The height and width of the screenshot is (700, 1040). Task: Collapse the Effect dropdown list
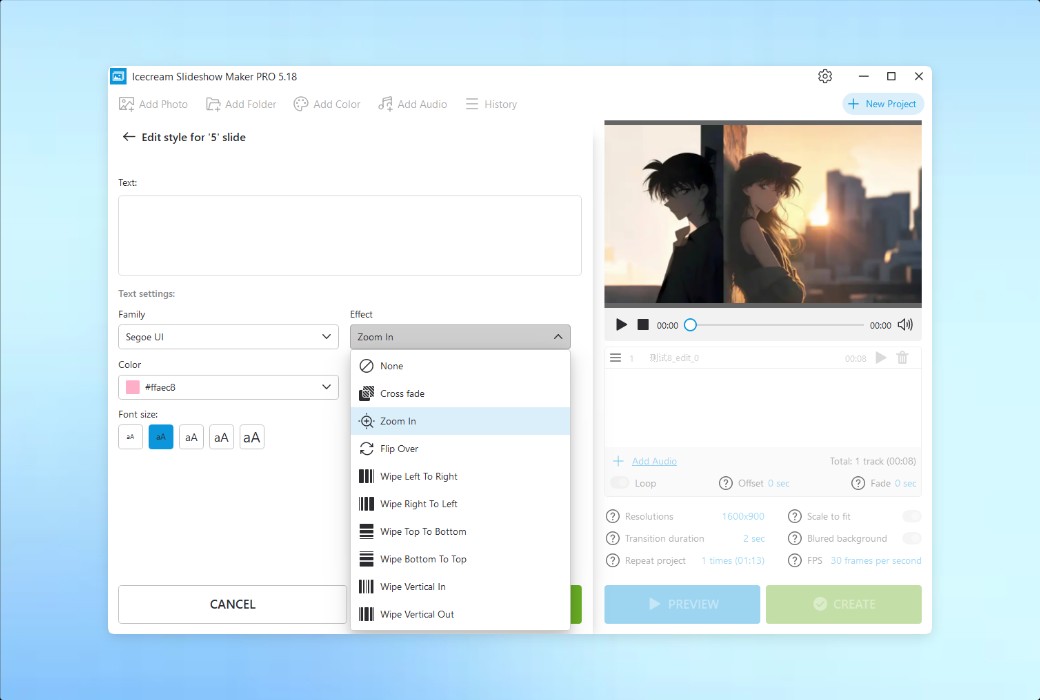tap(558, 336)
